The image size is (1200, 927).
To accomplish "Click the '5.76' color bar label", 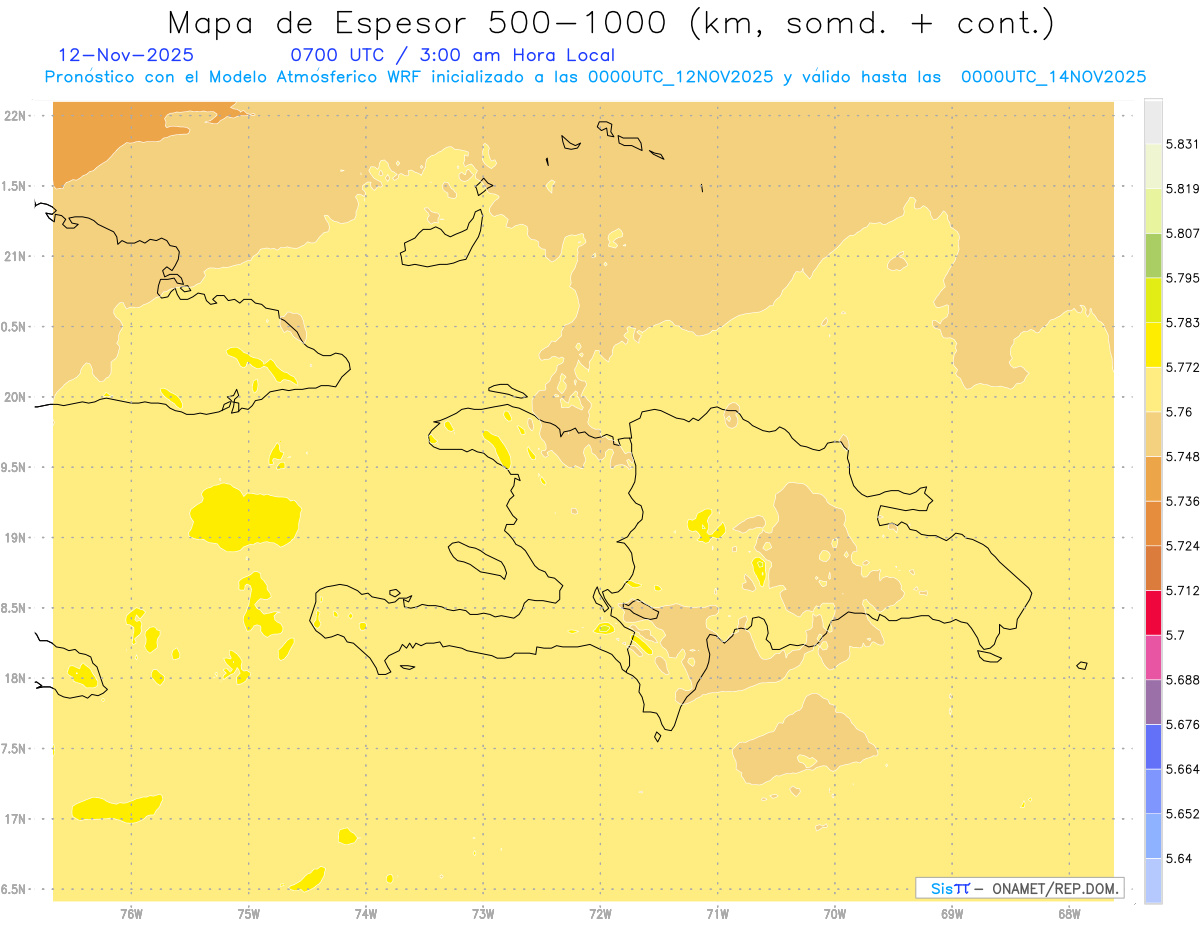I will tap(1179, 412).
